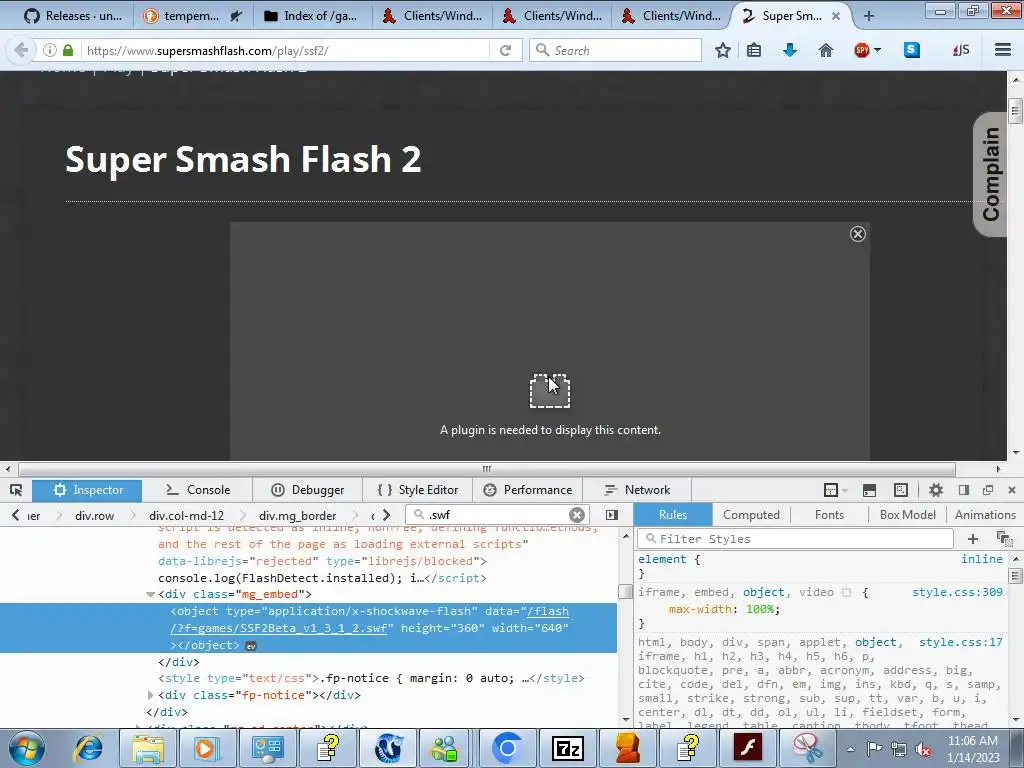Image resolution: width=1024 pixels, height=768 pixels.
Task: Open a new tab with plus
Action: point(869,16)
